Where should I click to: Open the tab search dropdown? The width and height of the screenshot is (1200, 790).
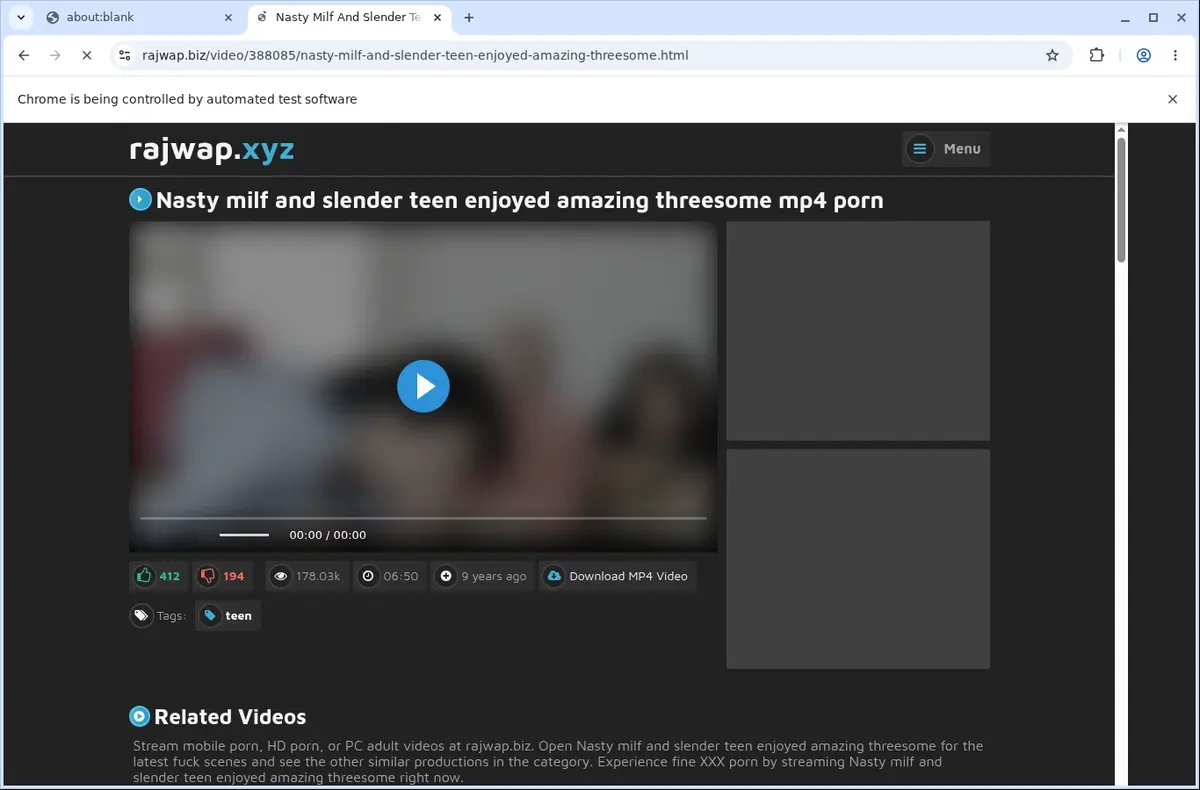pos(20,17)
